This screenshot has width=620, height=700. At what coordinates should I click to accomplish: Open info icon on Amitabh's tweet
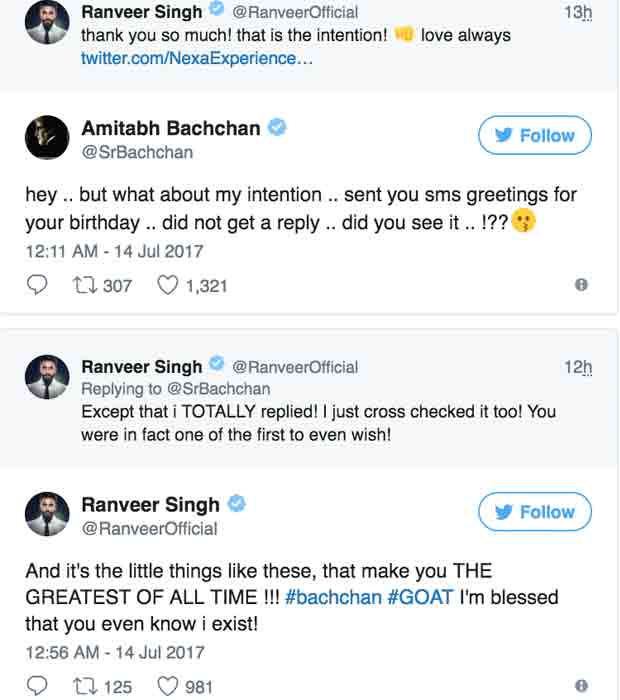point(581,285)
